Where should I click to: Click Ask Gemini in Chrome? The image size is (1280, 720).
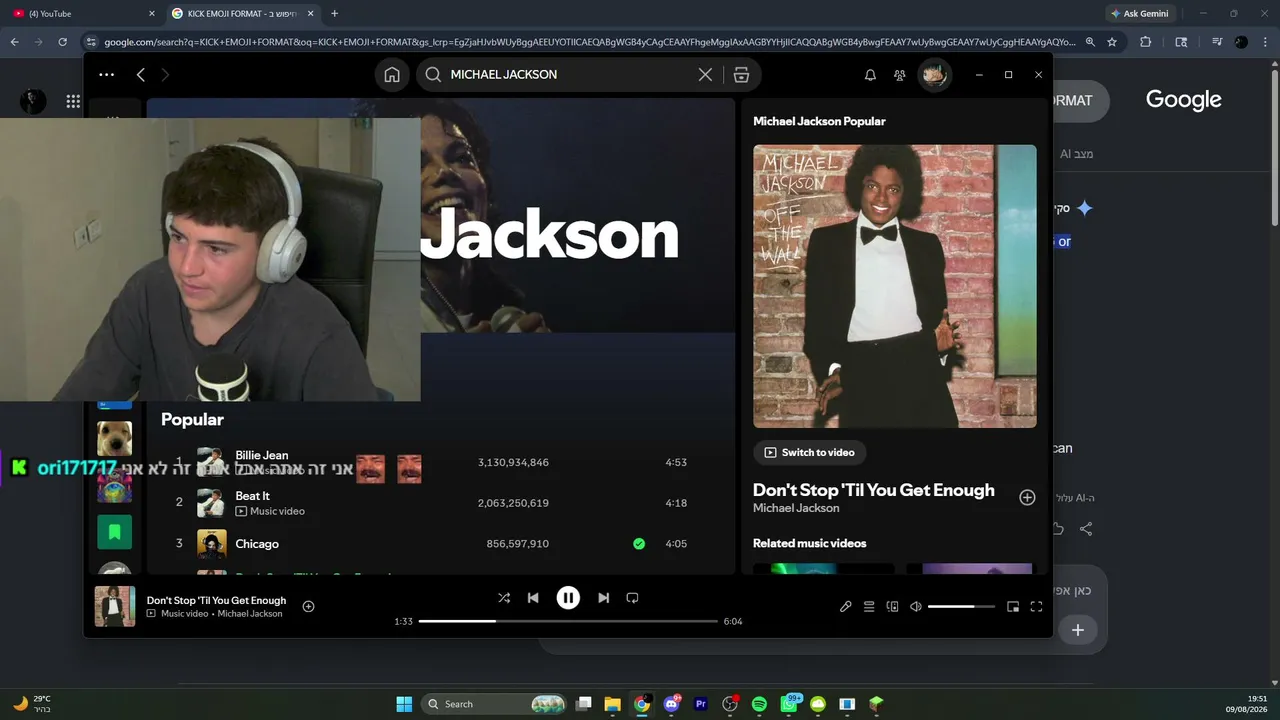(x=1140, y=14)
